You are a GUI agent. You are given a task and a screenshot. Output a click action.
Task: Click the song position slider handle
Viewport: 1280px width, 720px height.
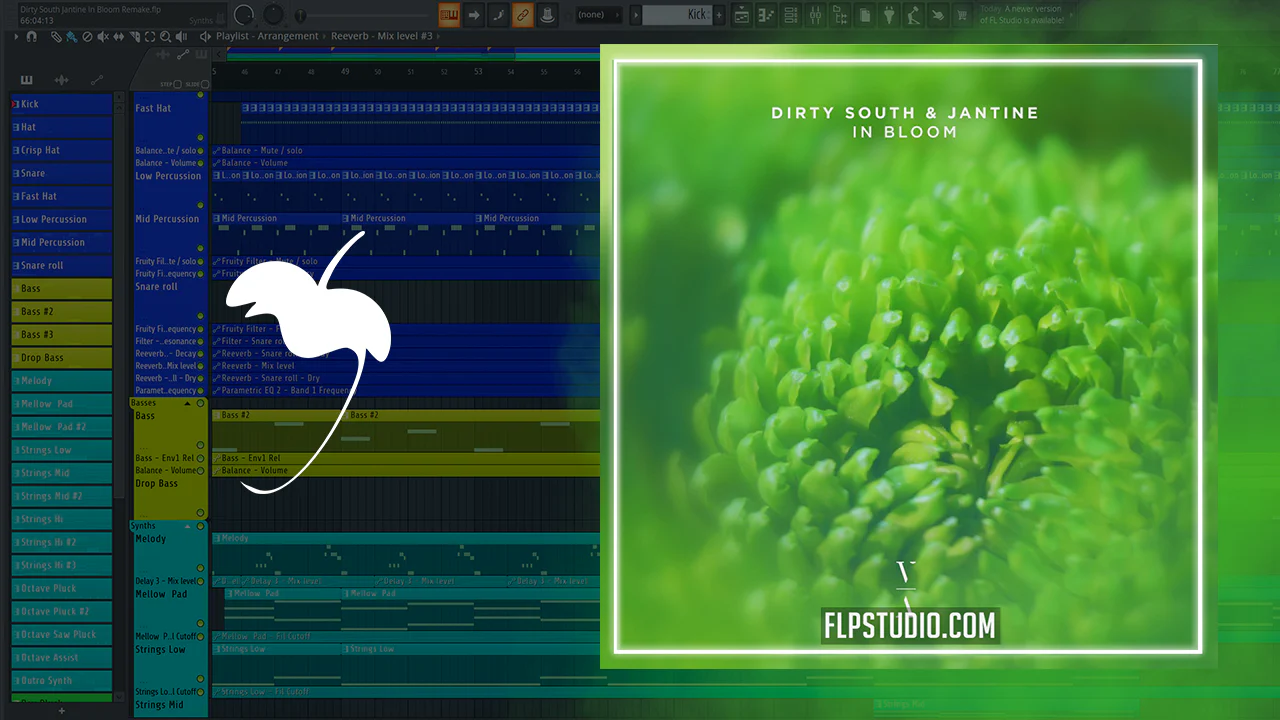[x=301, y=15]
